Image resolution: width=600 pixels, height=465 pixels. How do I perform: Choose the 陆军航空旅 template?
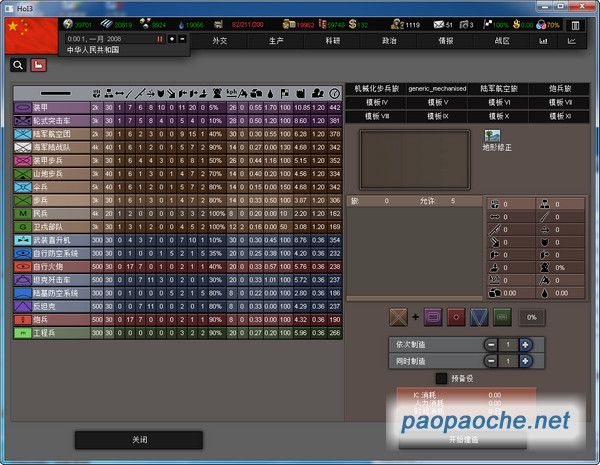(x=499, y=89)
